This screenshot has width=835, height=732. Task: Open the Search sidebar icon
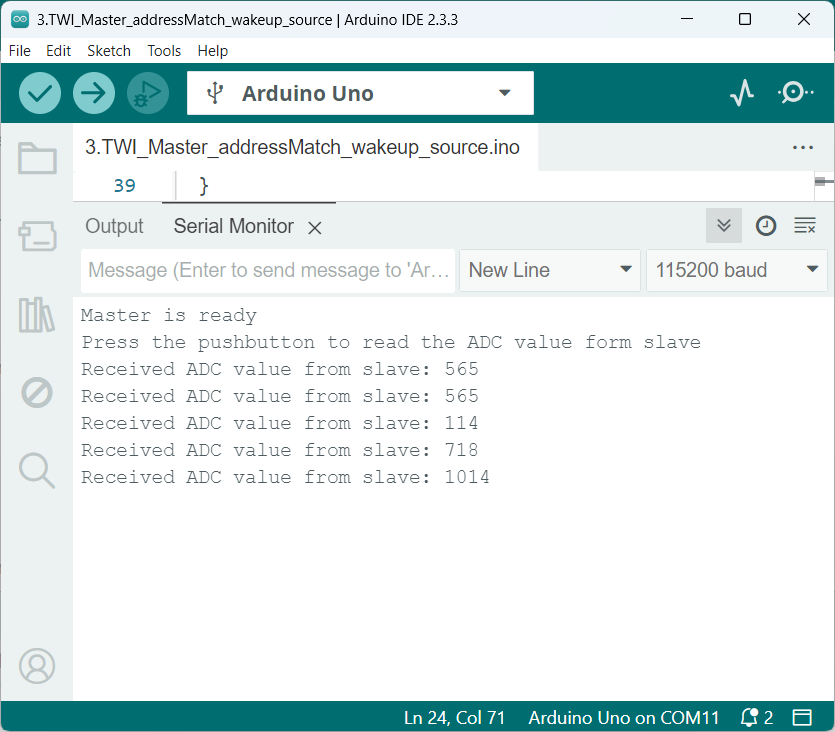pyautogui.click(x=37, y=471)
